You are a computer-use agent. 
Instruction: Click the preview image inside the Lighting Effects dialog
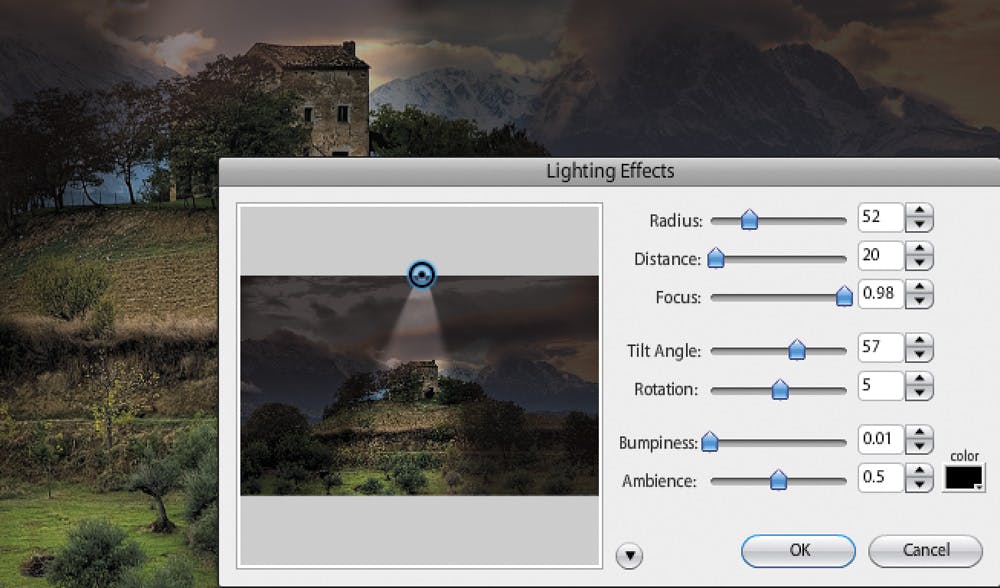pos(420,385)
